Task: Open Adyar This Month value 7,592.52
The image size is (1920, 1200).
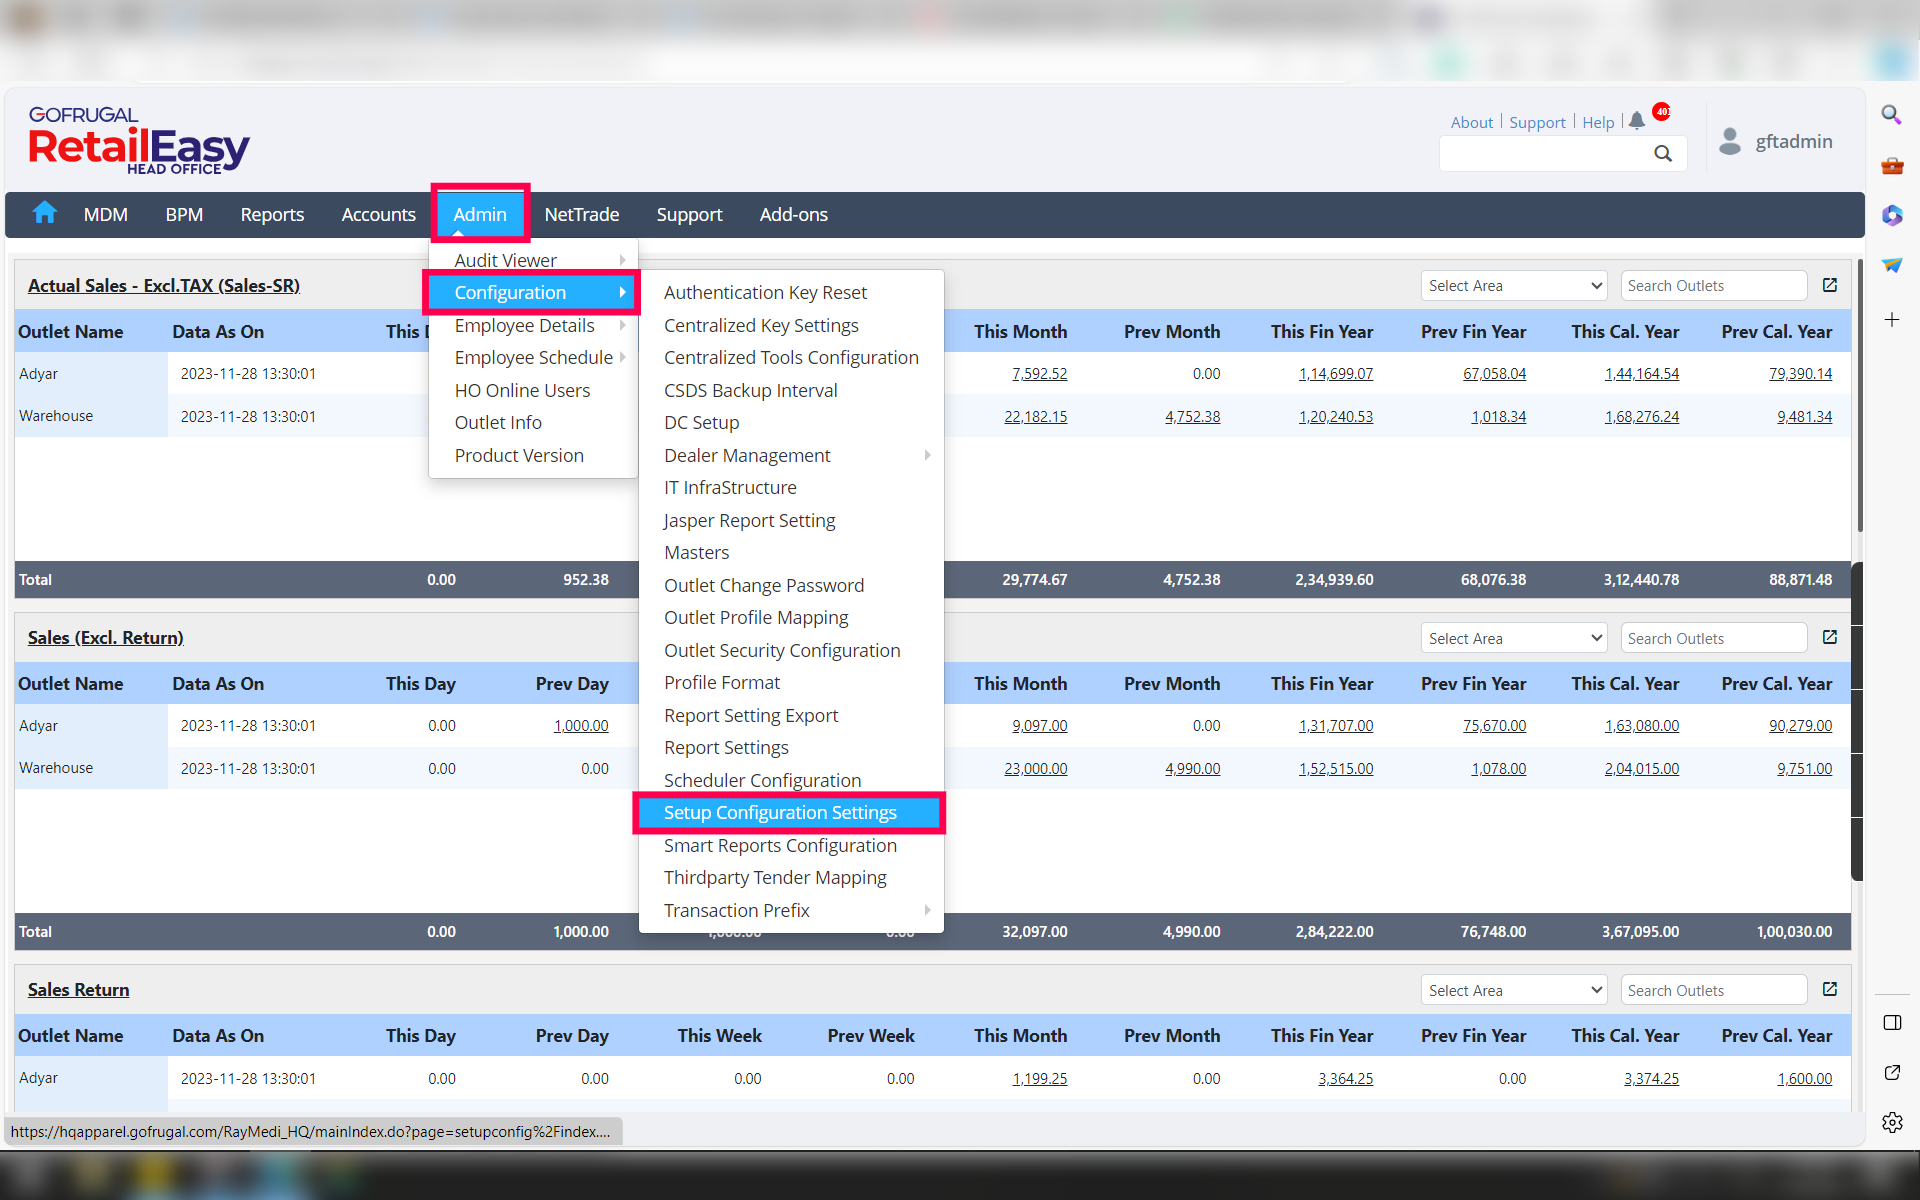Action: point(1039,374)
